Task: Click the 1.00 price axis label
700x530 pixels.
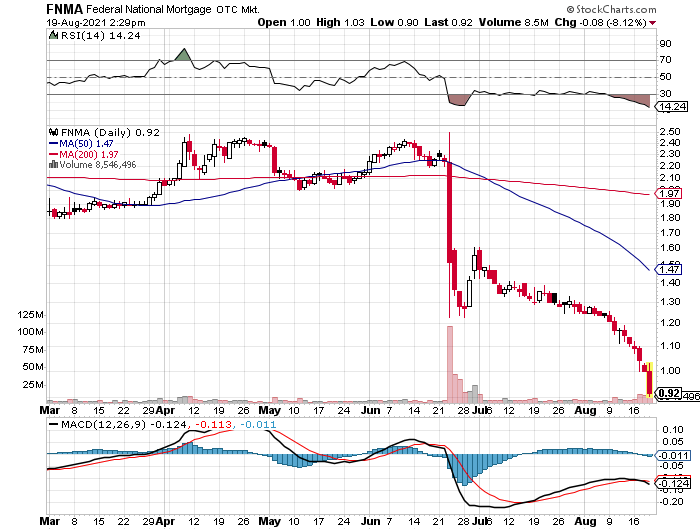Action: (x=670, y=371)
